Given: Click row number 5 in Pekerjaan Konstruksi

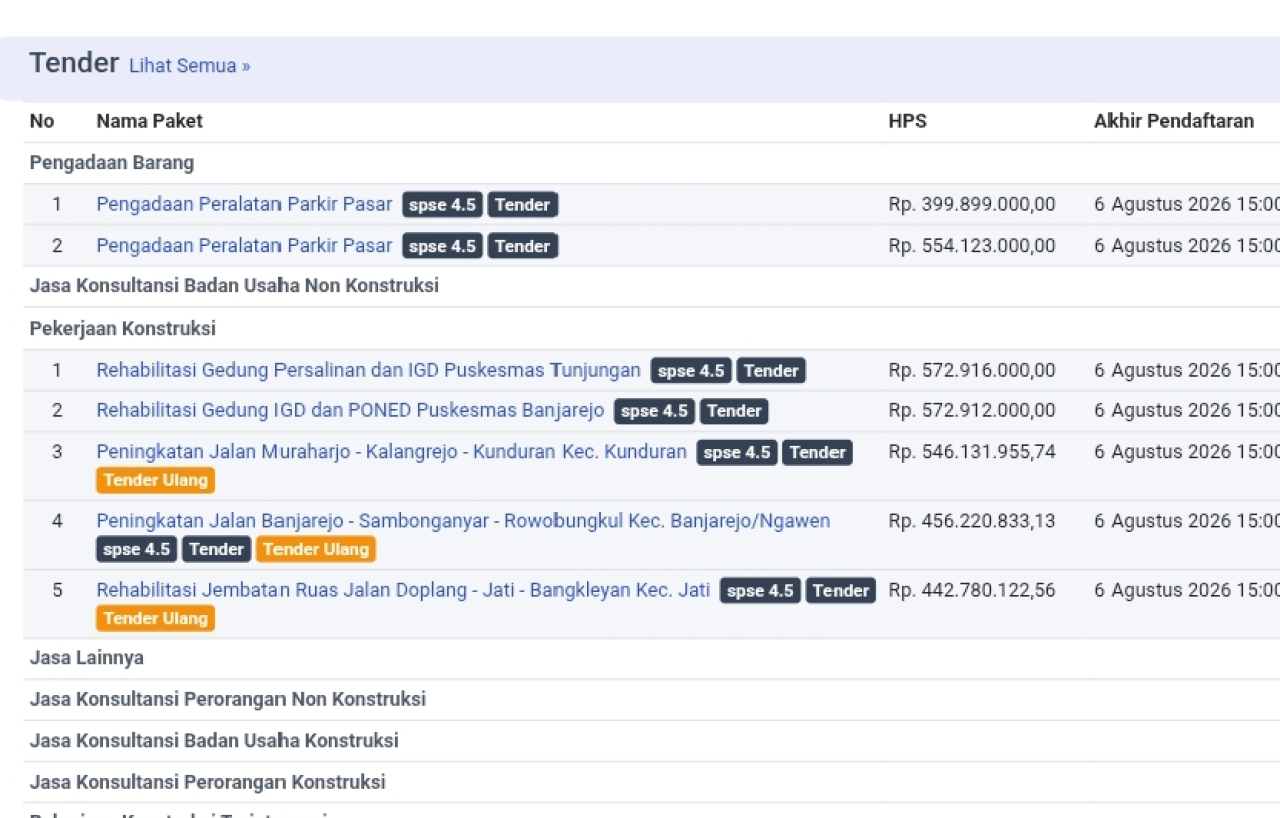Looking at the screenshot, I should [57, 590].
